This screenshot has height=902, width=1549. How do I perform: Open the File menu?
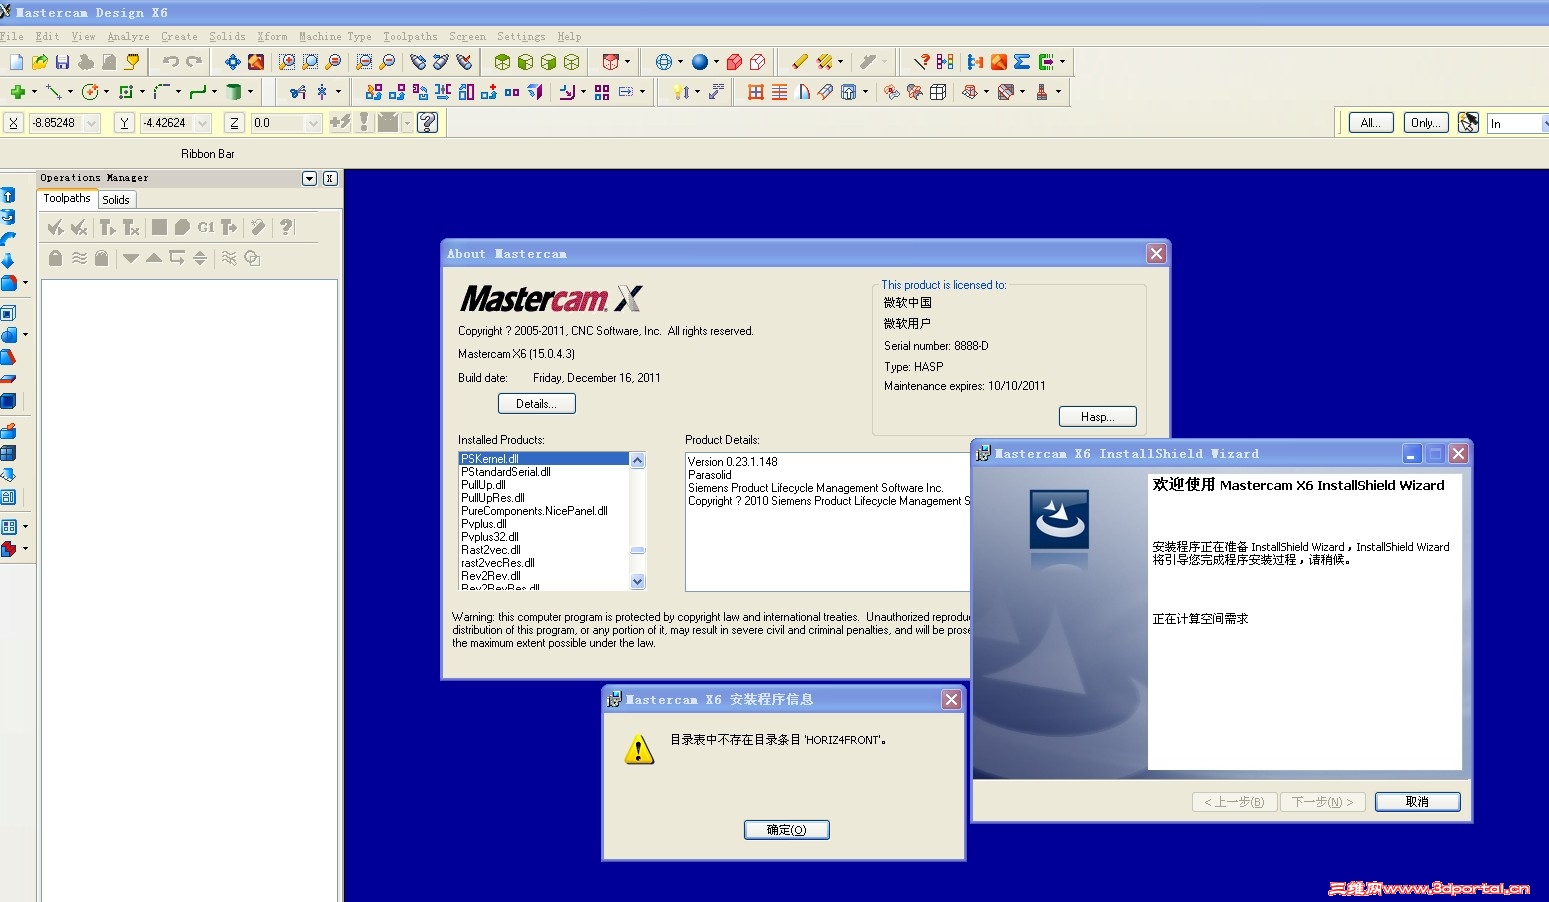(12, 37)
